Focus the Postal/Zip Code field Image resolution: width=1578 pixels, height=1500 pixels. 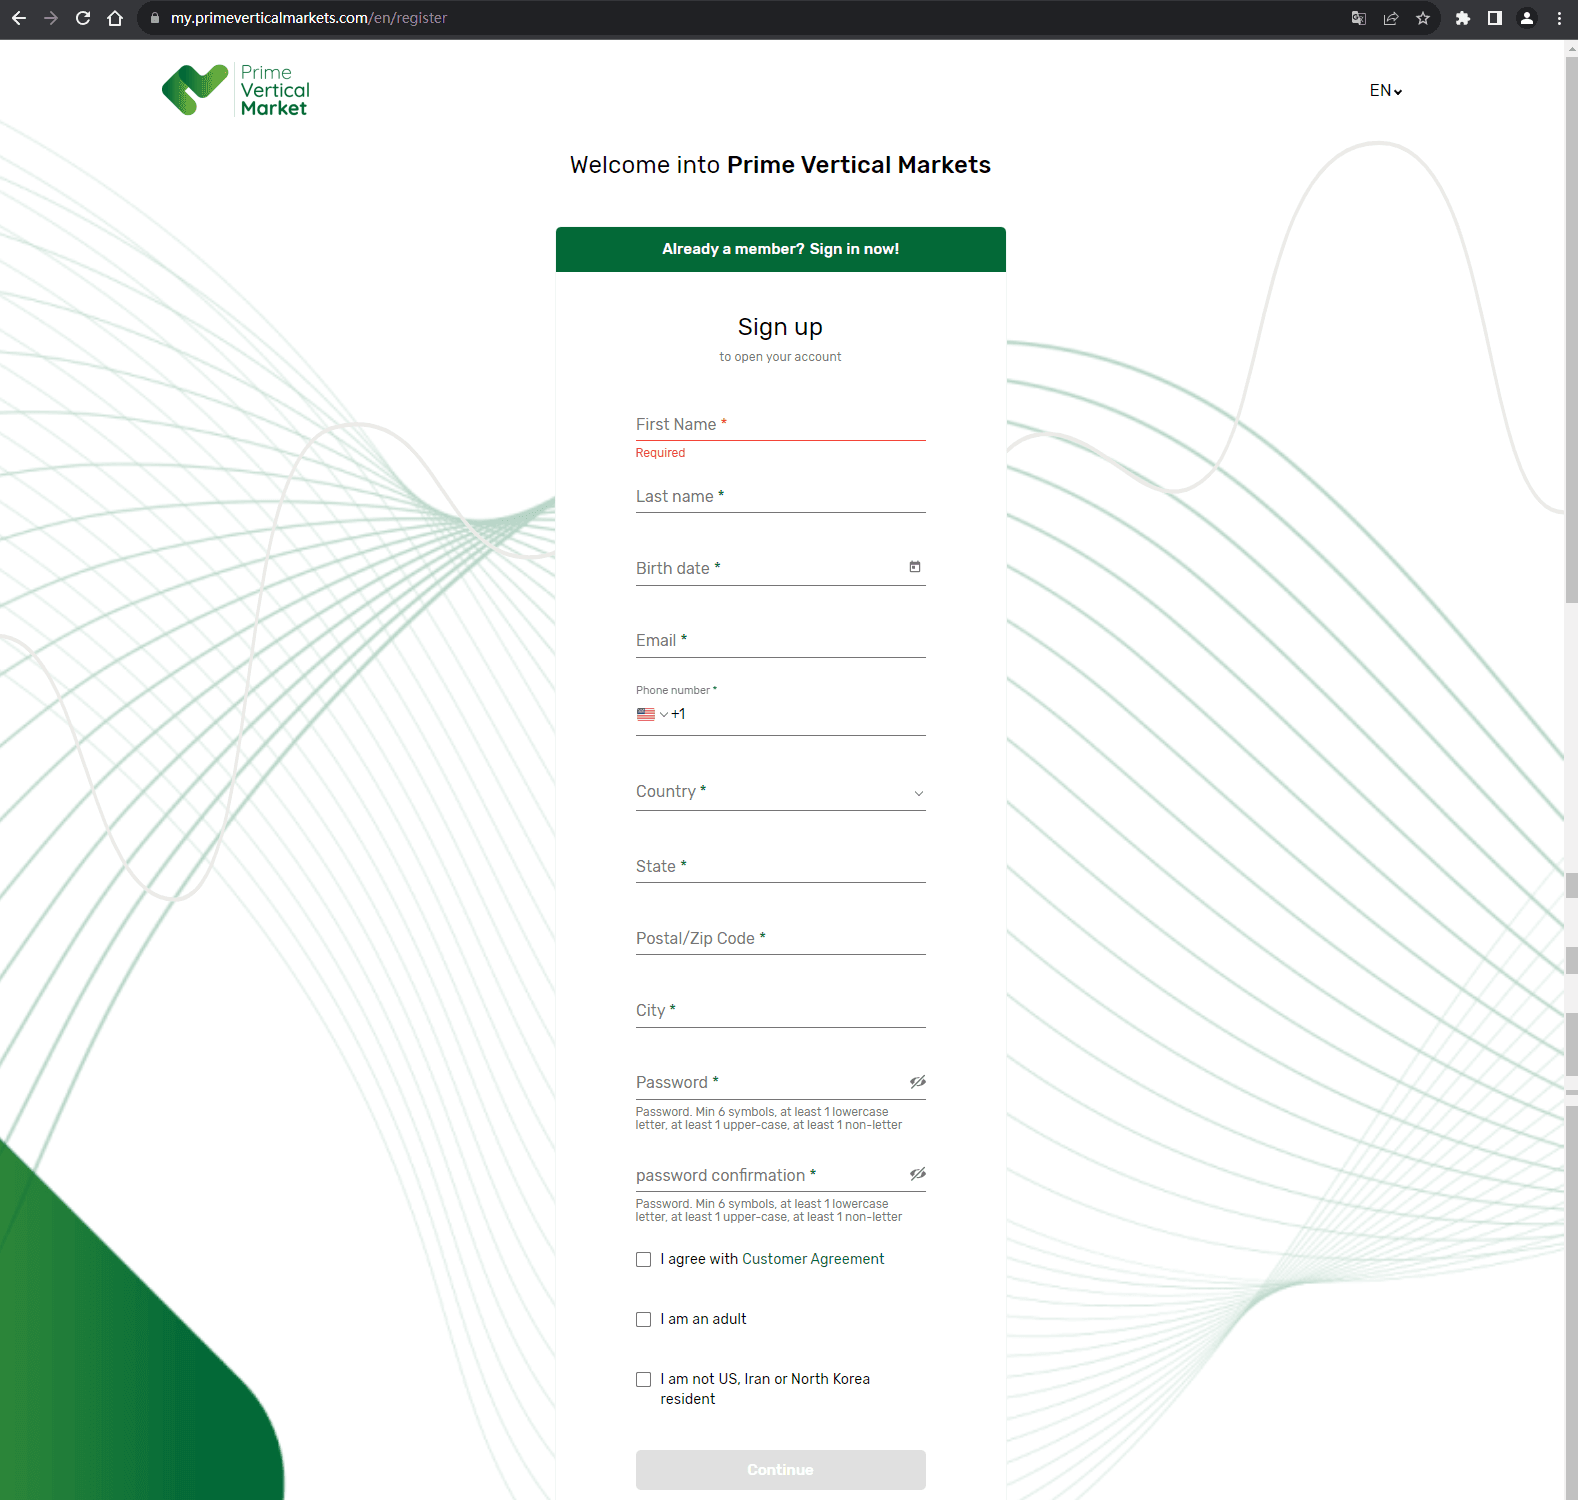[781, 938]
